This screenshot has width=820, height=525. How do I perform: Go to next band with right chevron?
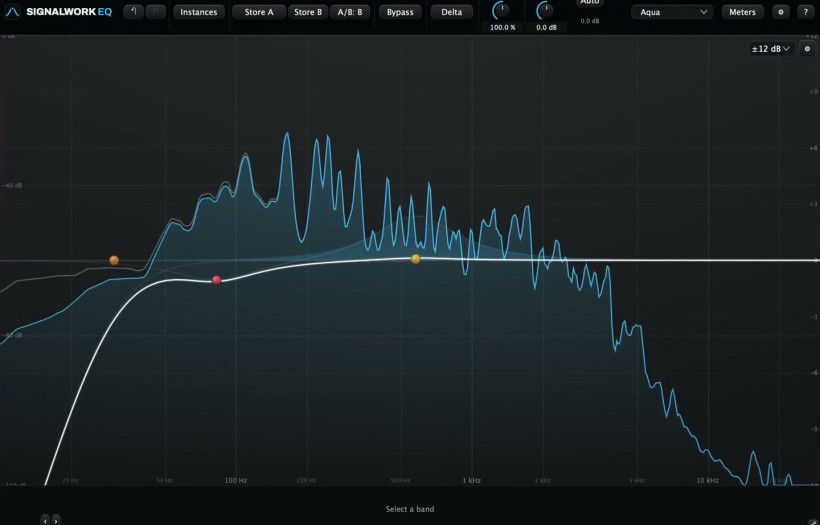click(x=56, y=520)
